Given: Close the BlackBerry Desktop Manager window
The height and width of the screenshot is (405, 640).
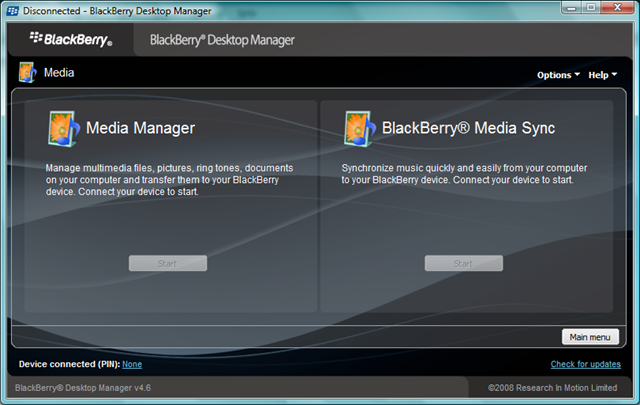Looking at the screenshot, I should point(618,7).
